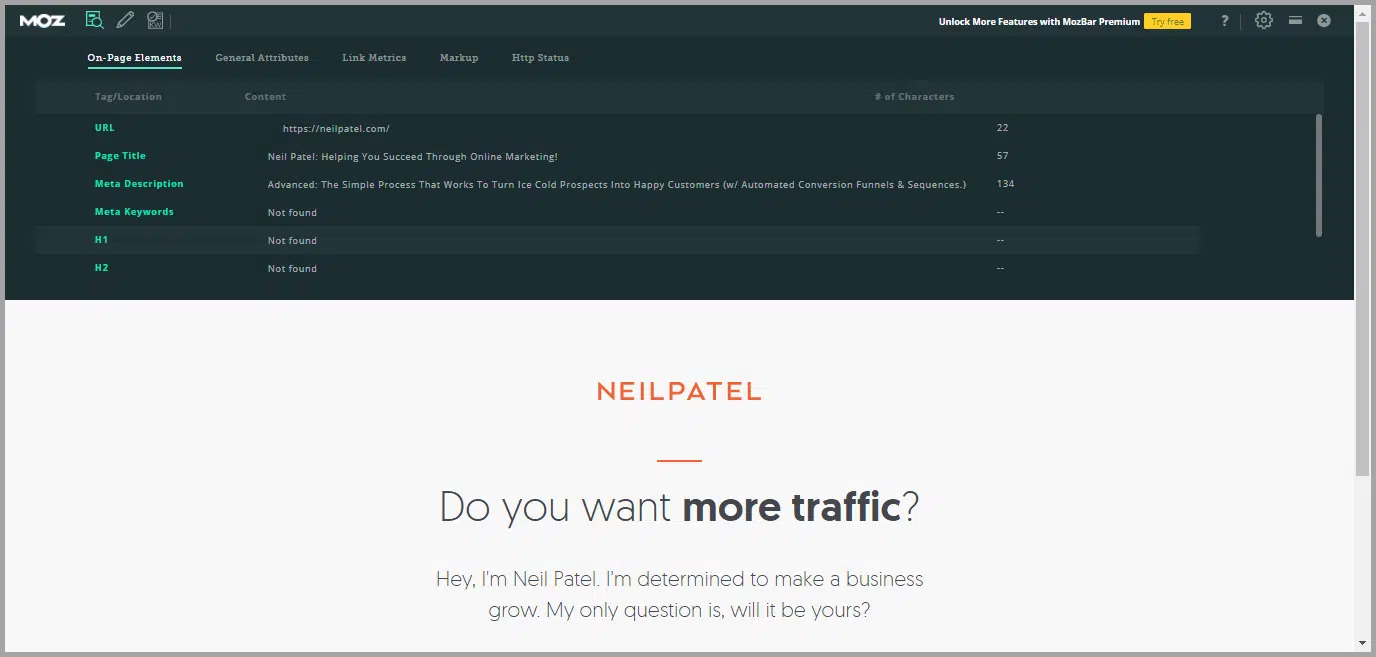Image resolution: width=1376 pixels, height=657 pixels.
Task: Click the Page Title row label
Action: (x=120, y=156)
